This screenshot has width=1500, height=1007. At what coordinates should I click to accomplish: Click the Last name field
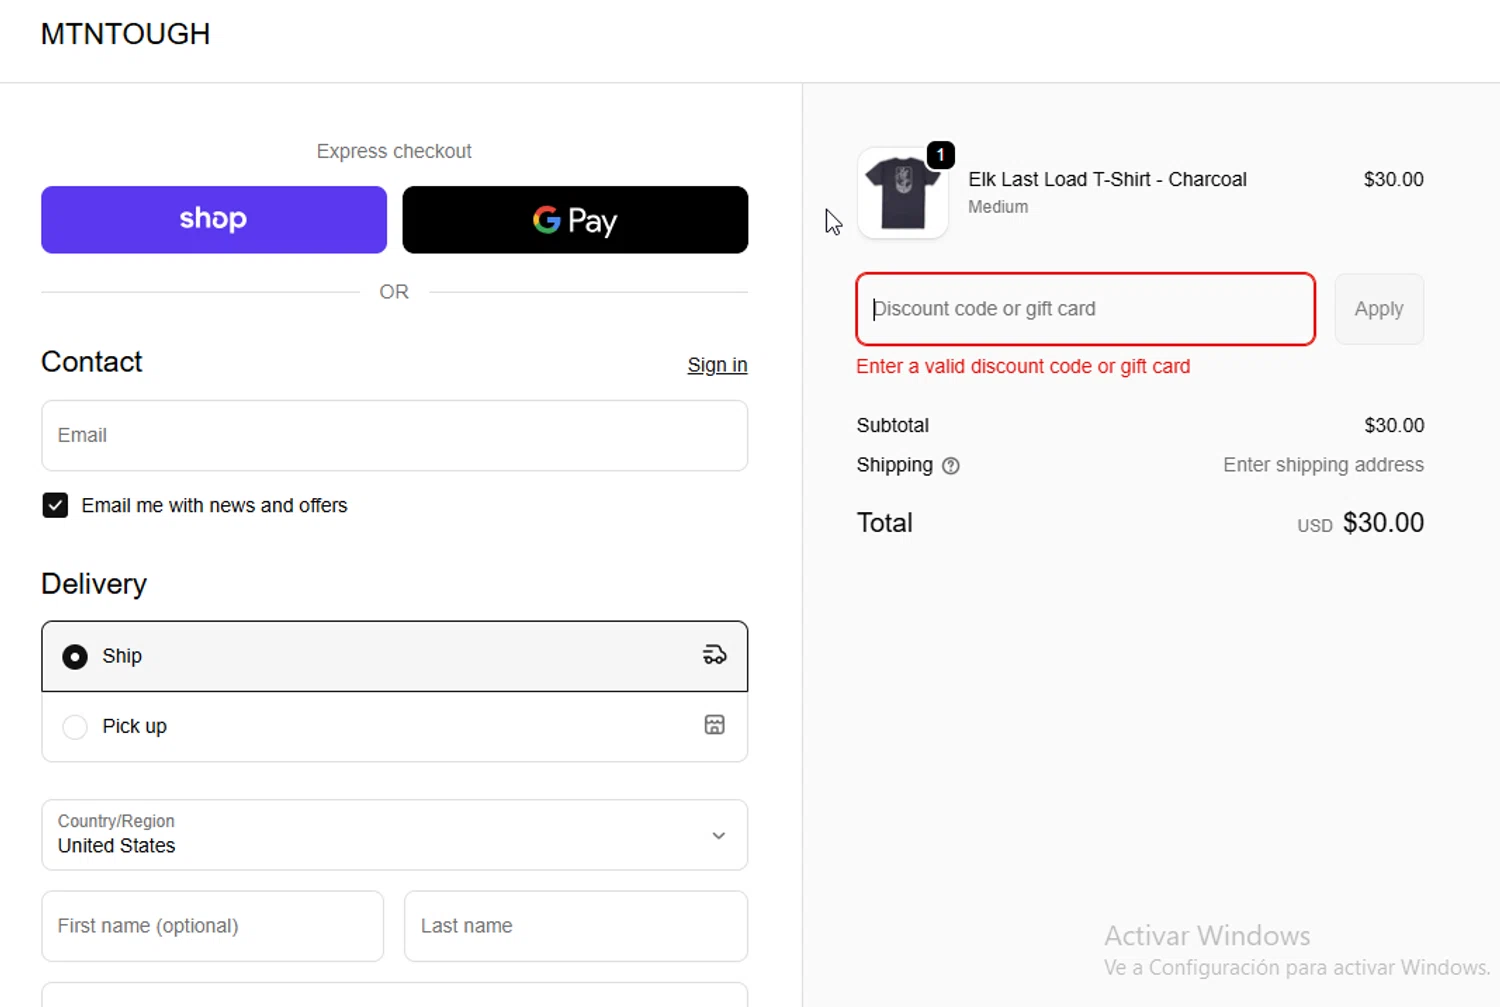[575, 926]
